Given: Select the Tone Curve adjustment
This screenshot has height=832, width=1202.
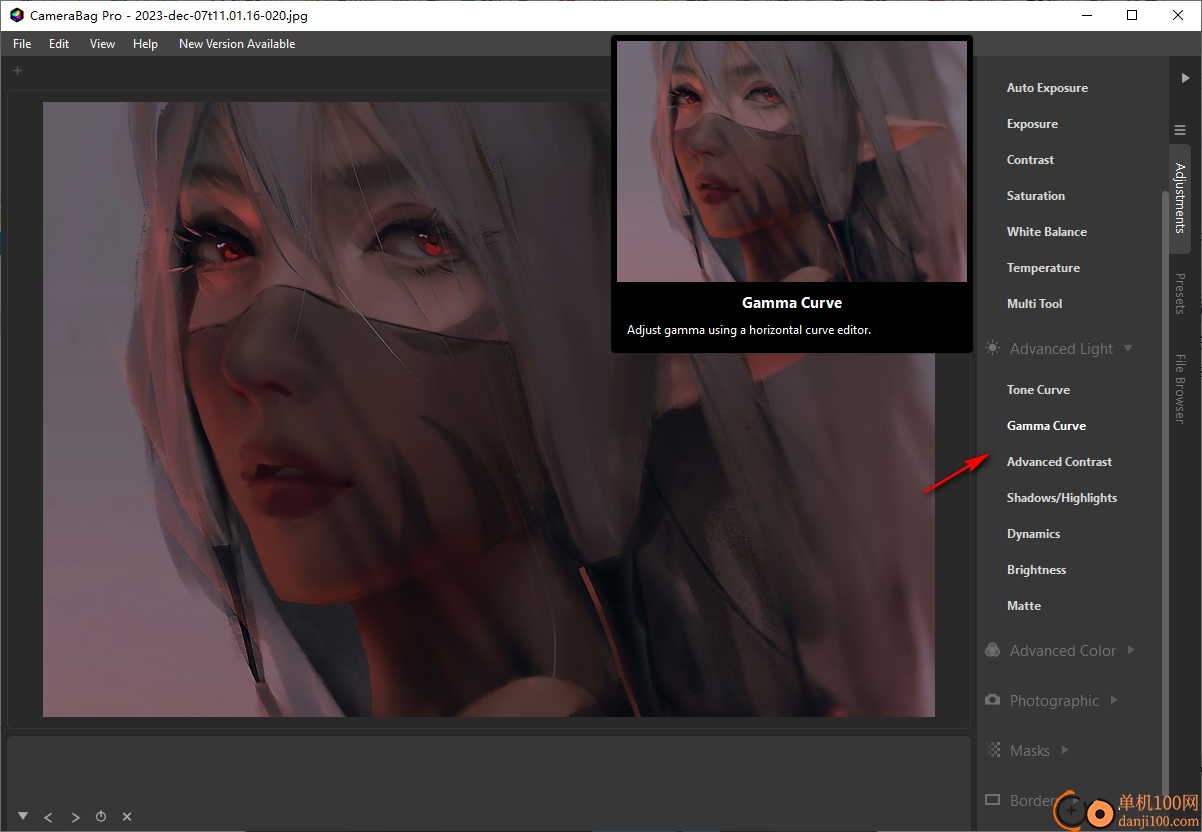Looking at the screenshot, I should click(x=1038, y=390).
